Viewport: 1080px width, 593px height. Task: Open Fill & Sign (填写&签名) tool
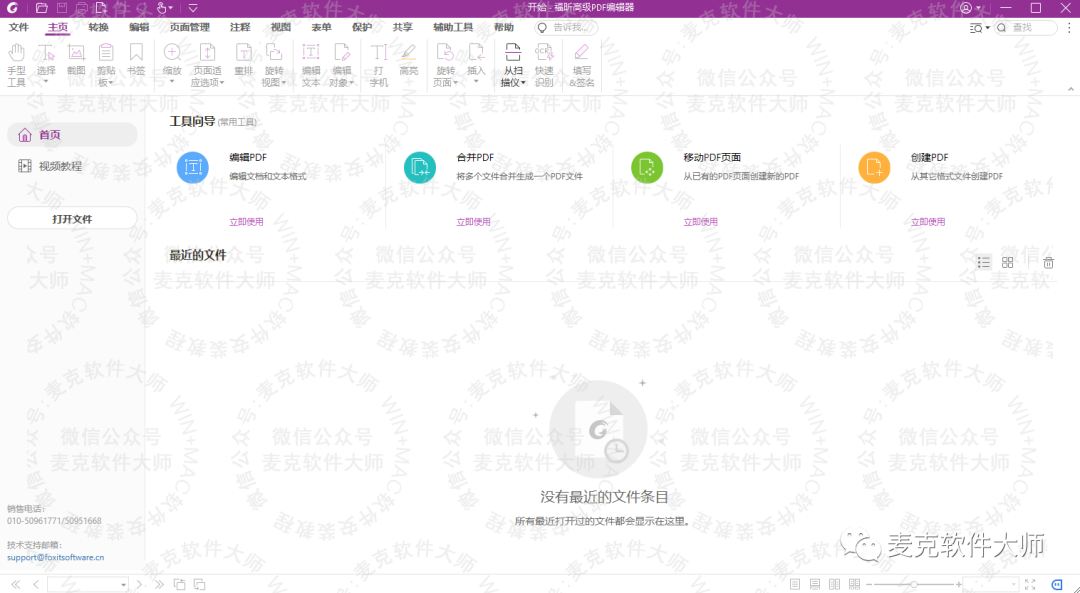[581, 65]
